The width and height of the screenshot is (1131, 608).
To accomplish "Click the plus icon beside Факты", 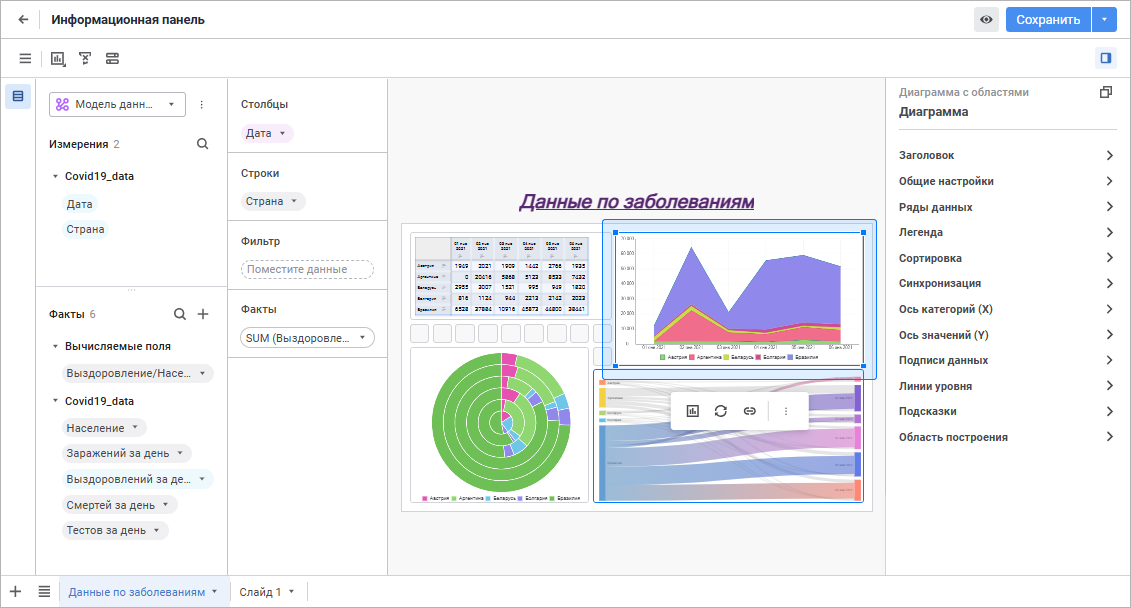I will (203, 314).
